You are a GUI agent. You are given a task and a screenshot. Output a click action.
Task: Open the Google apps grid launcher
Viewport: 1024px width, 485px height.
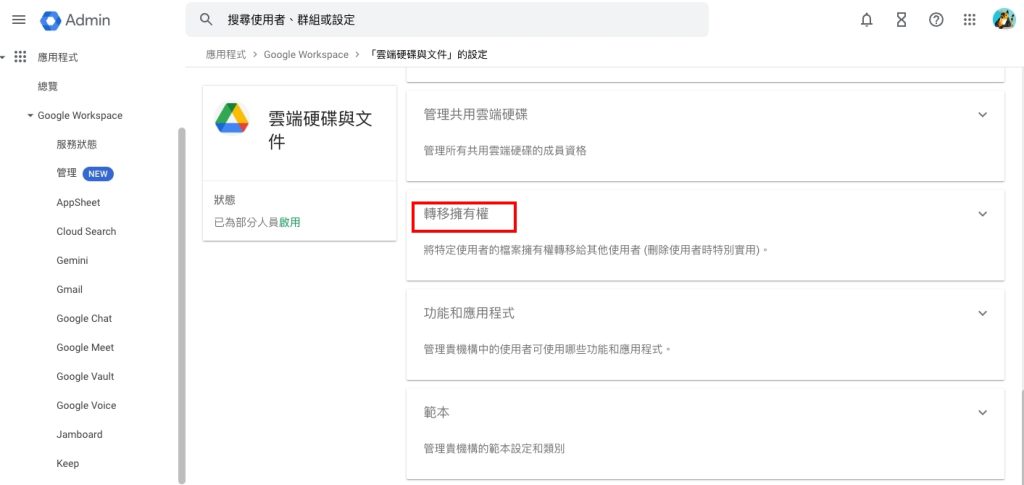[x=969, y=20]
